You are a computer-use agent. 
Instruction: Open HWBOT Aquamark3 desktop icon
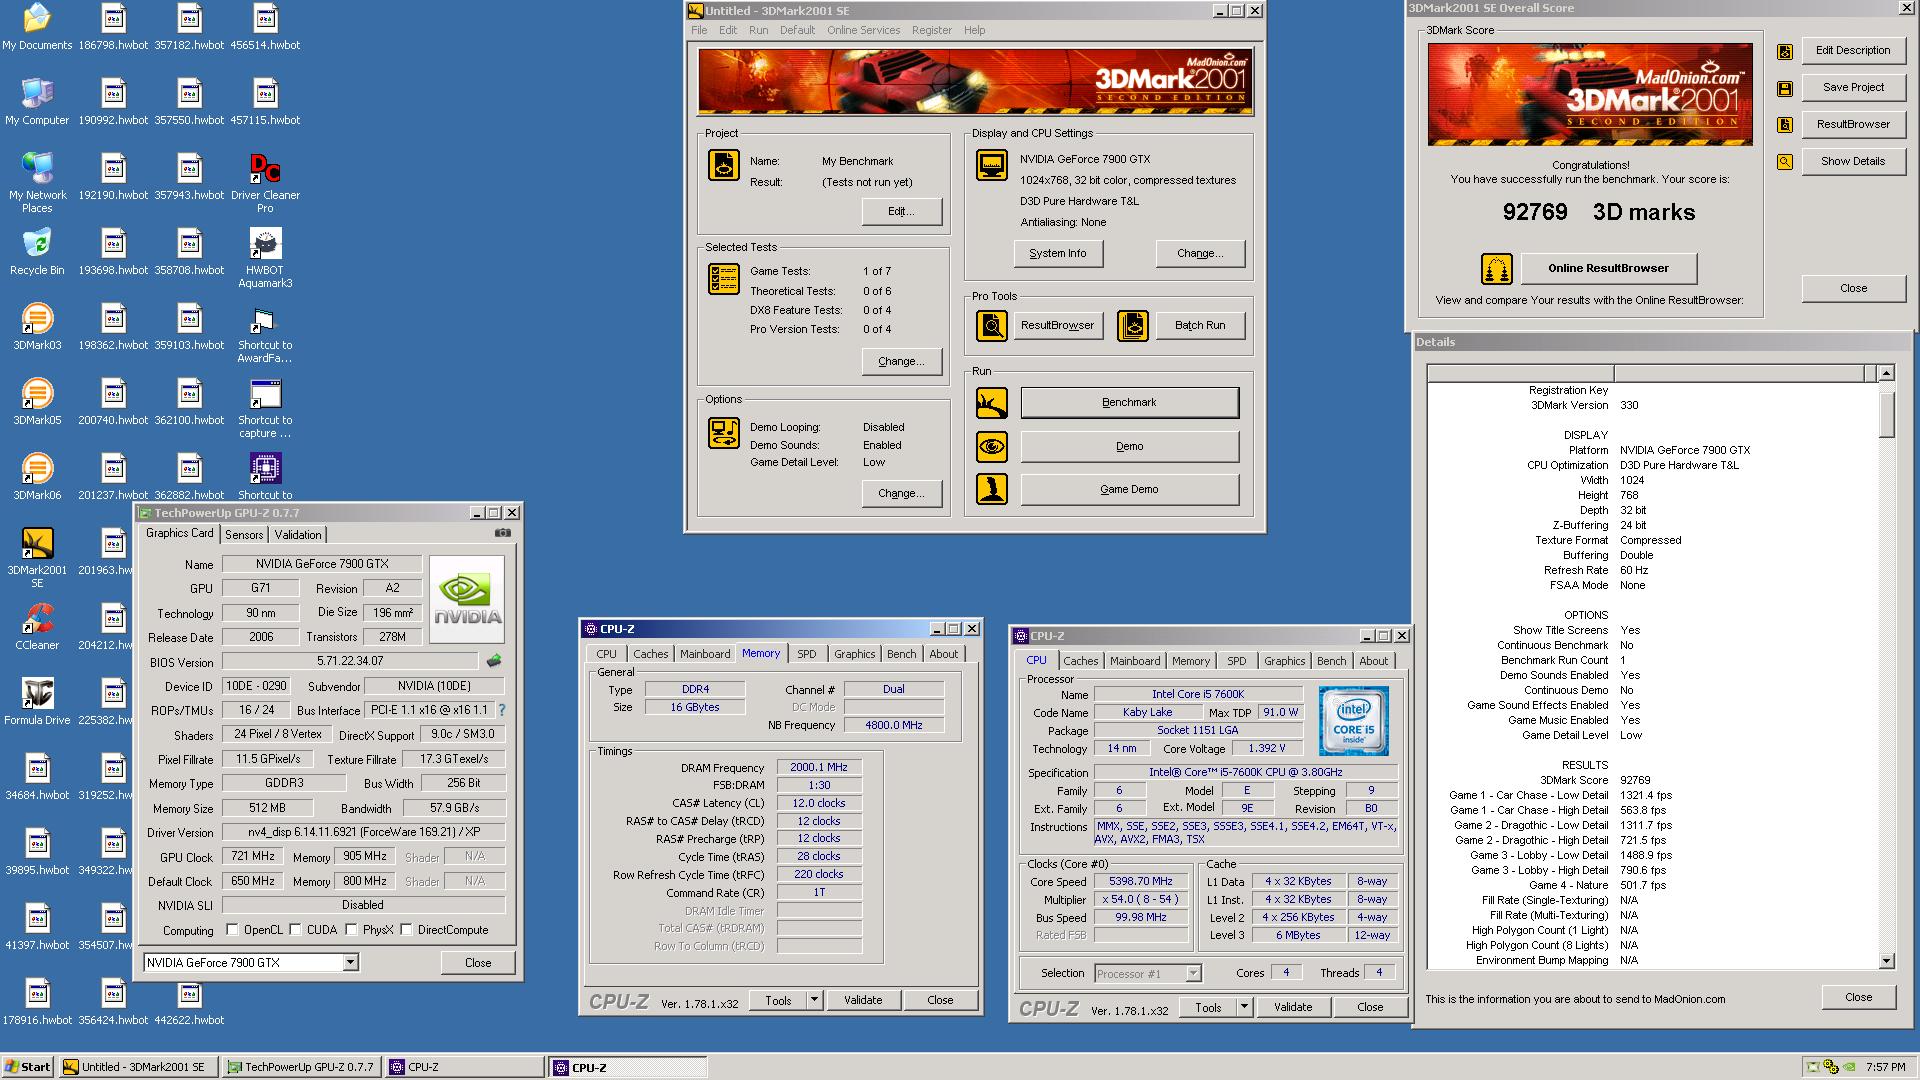[x=265, y=258]
